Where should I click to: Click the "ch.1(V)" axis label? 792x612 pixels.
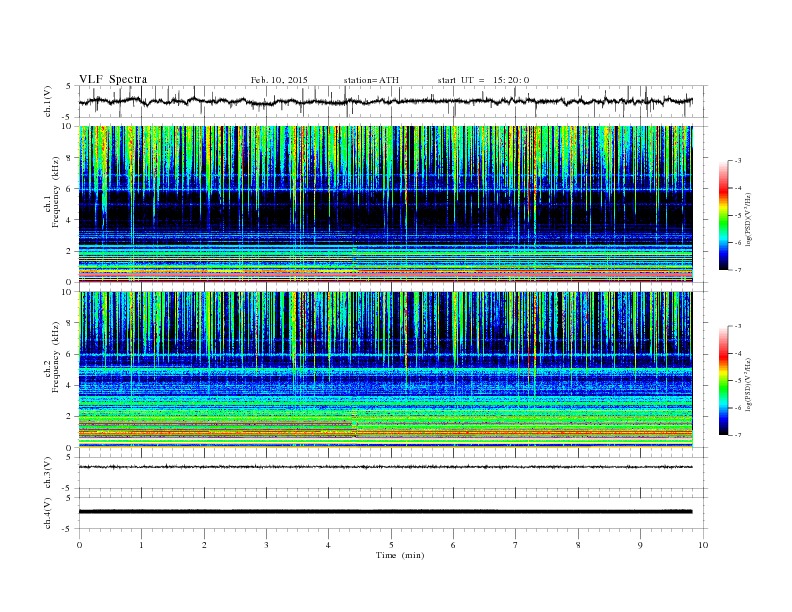[x=48, y=101]
